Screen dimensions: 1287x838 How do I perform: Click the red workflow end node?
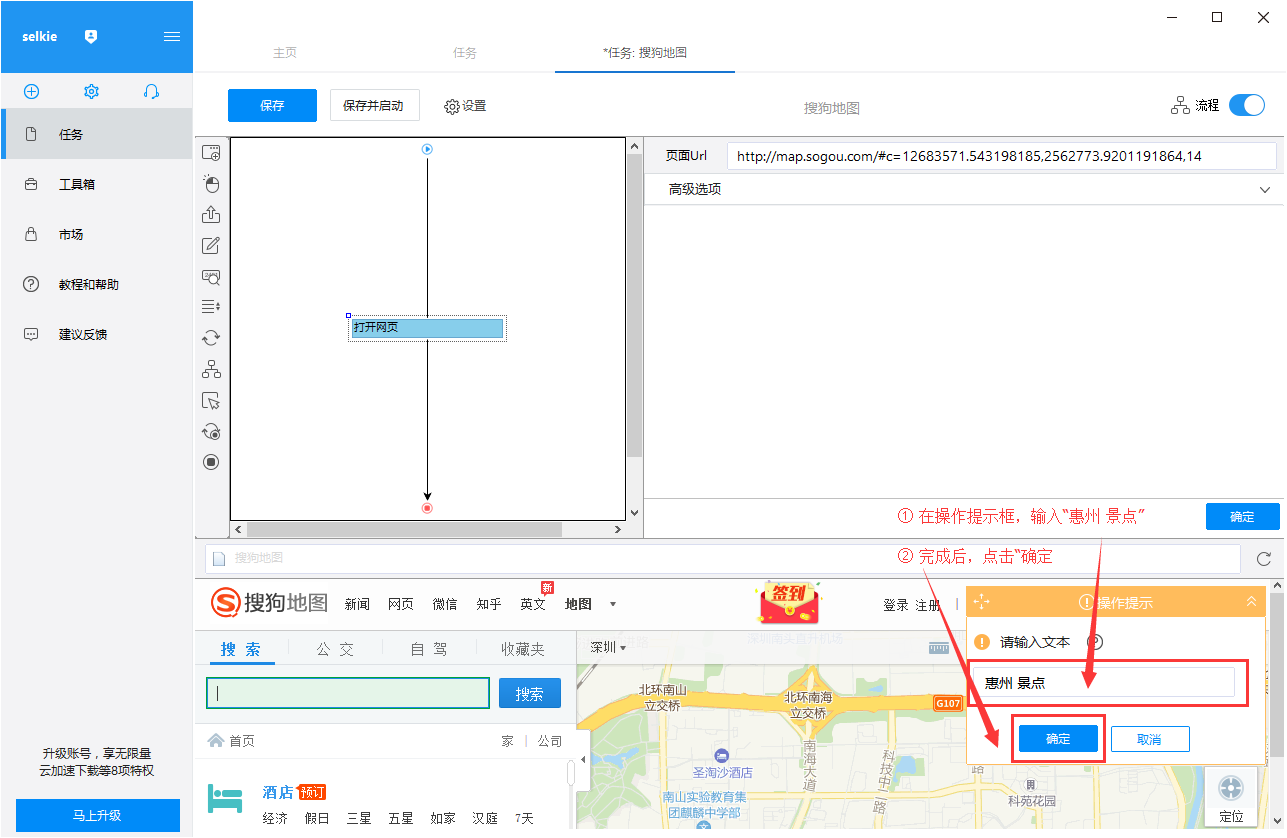point(427,508)
